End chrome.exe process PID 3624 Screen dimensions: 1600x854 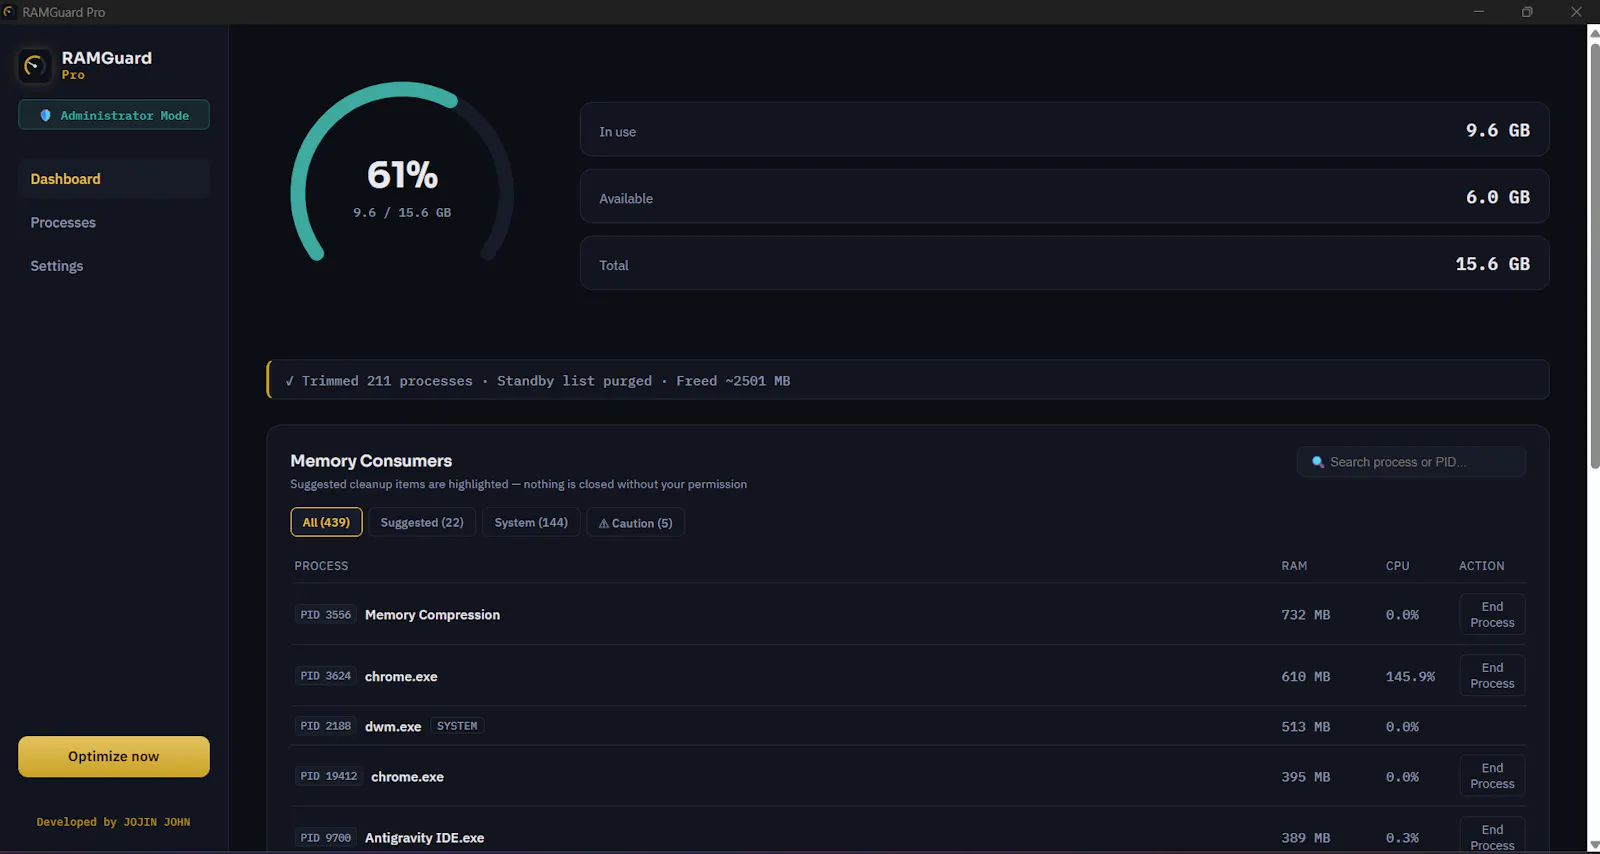(x=1492, y=675)
